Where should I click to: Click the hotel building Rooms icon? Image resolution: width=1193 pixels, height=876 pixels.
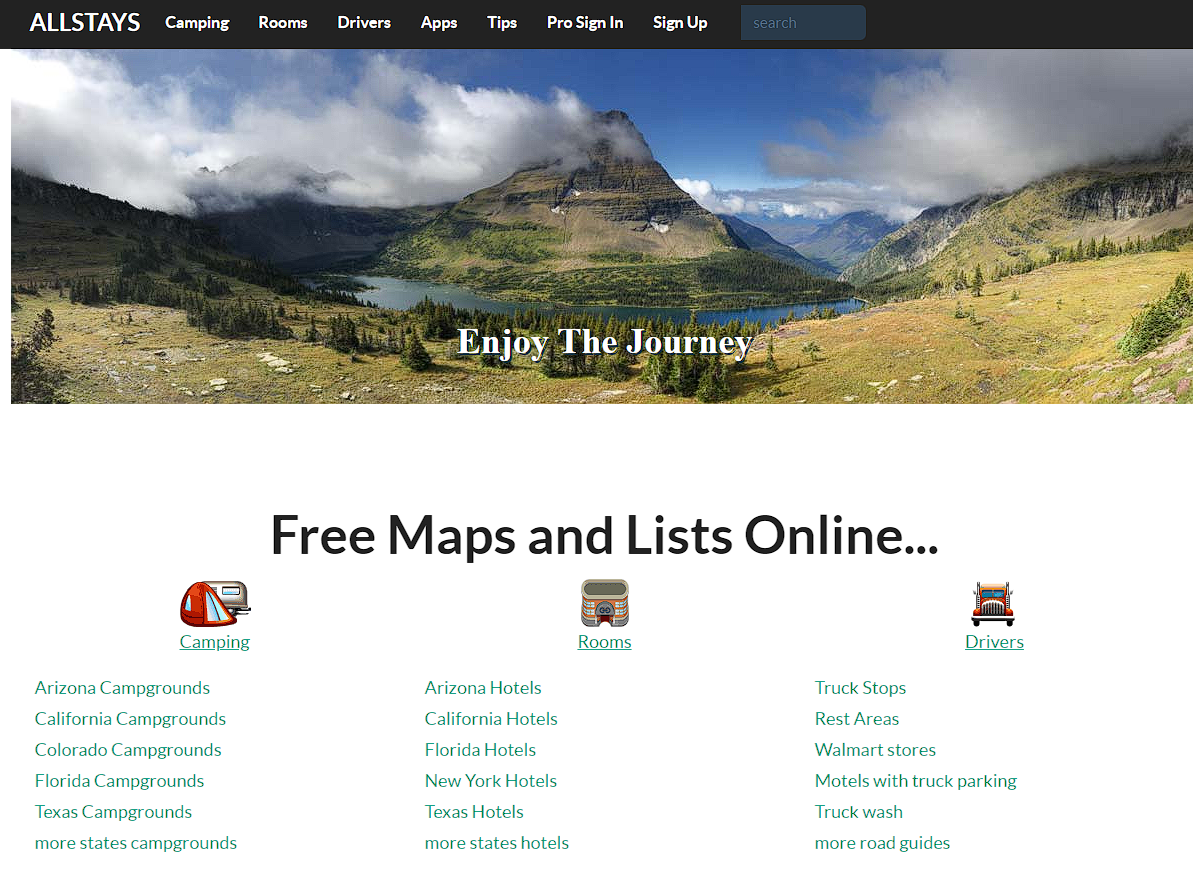[x=605, y=603]
